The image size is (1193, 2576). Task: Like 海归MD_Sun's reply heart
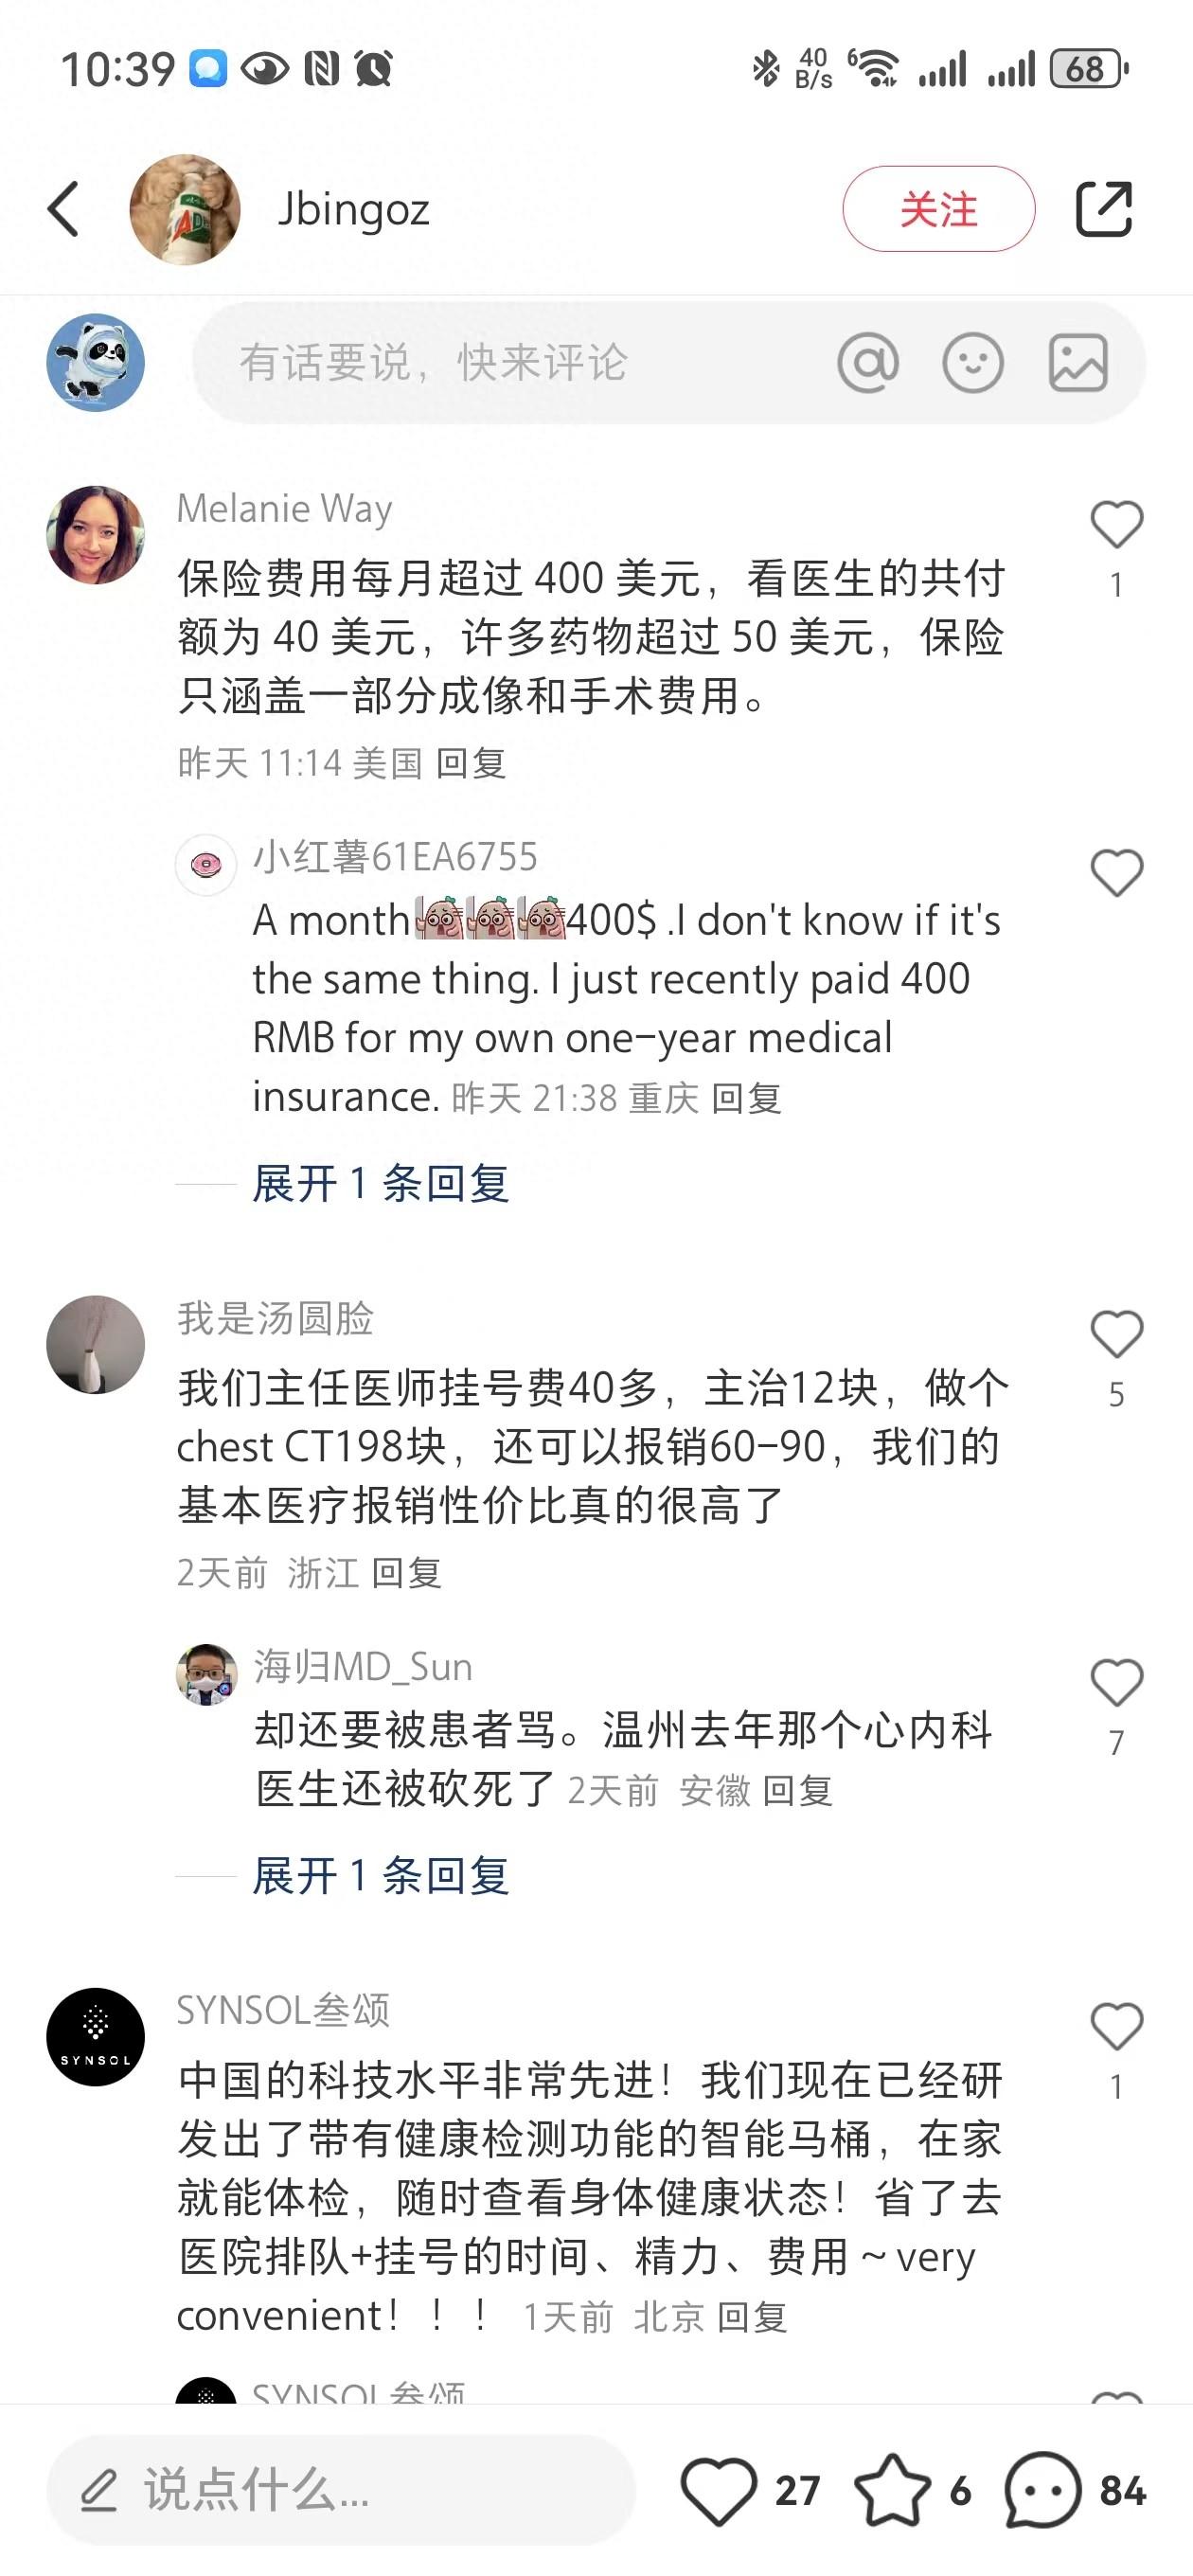pos(1117,1683)
